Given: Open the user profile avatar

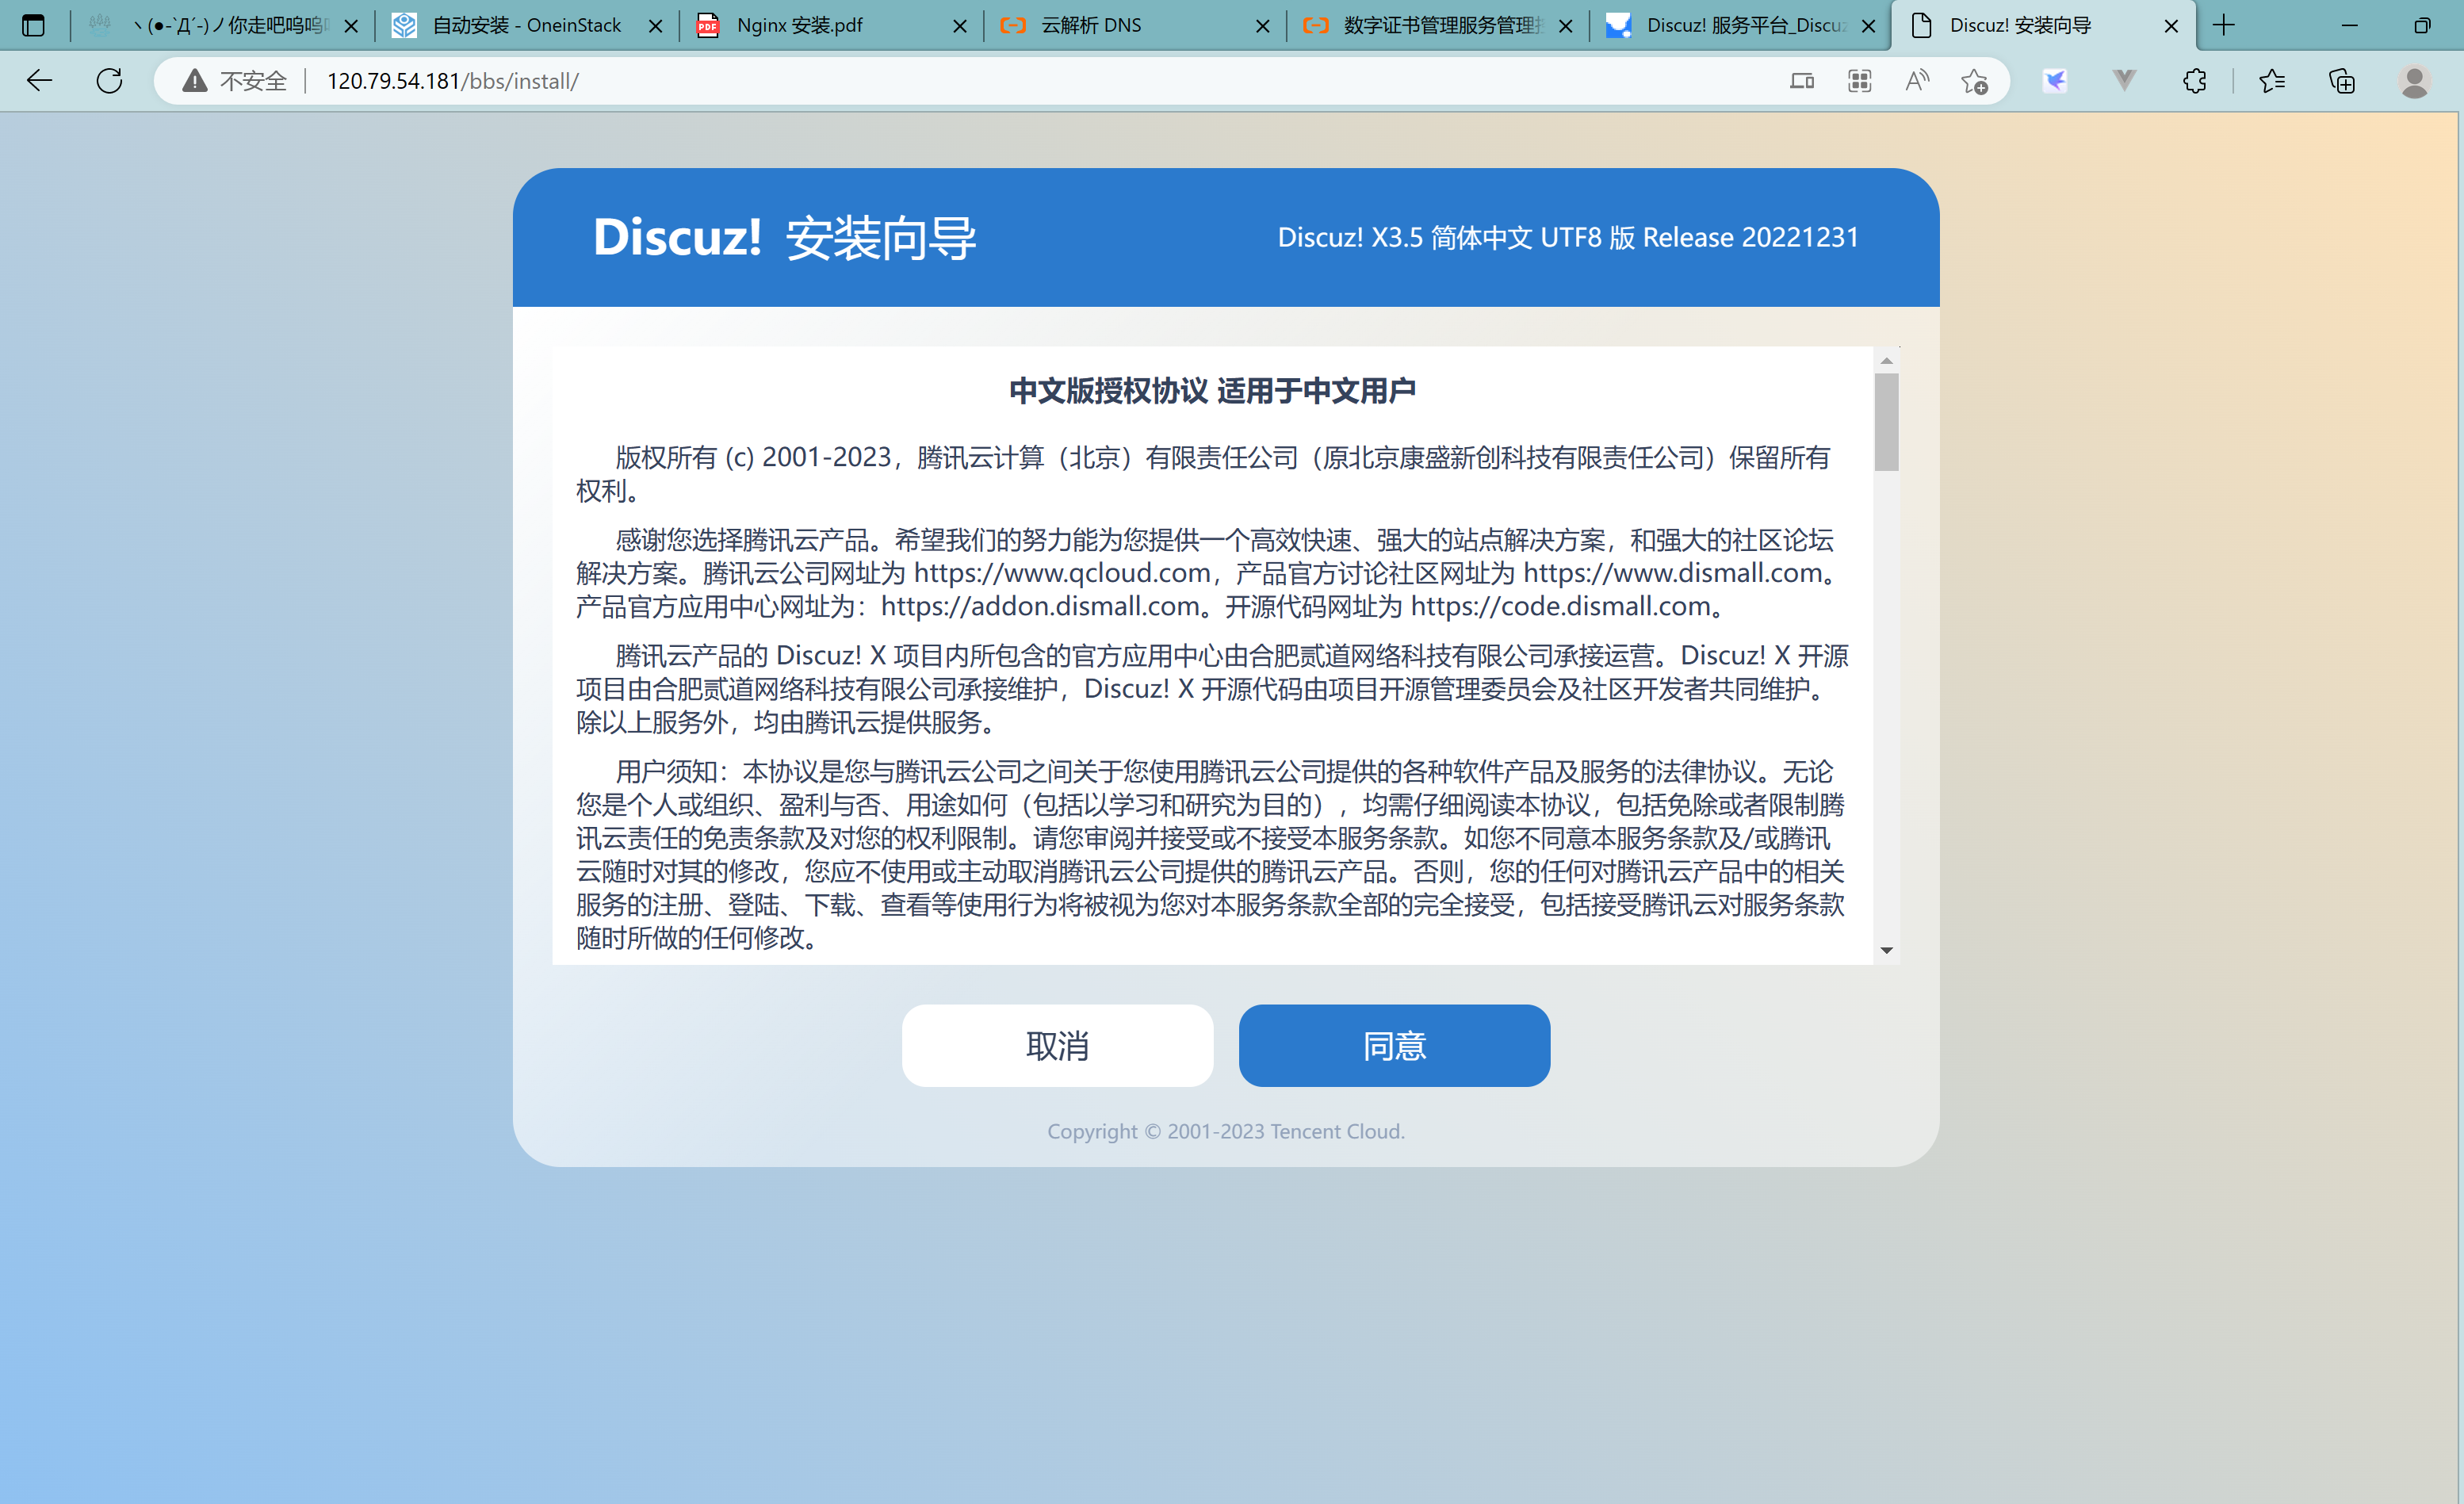Looking at the screenshot, I should coord(2414,81).
